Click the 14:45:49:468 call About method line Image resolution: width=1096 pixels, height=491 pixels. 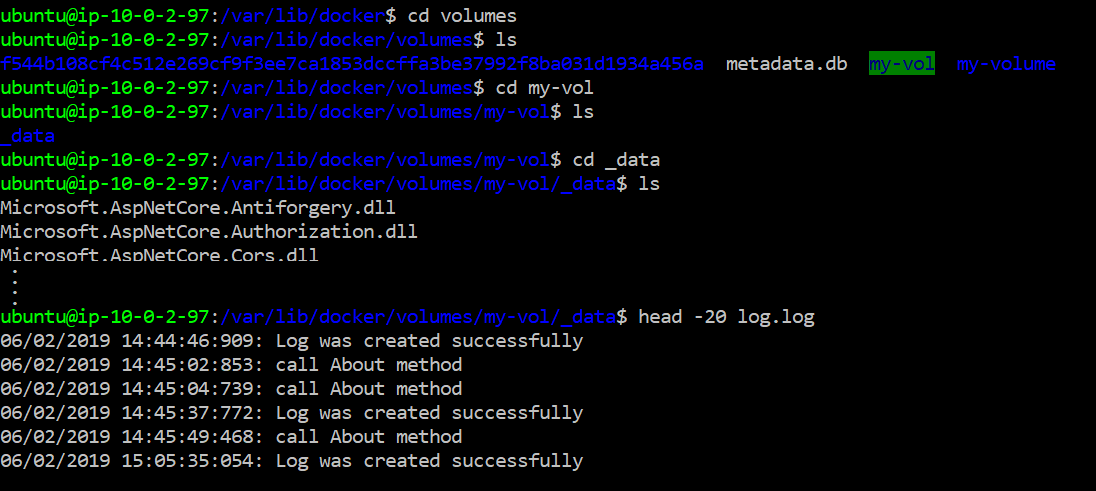coord(231,437)
